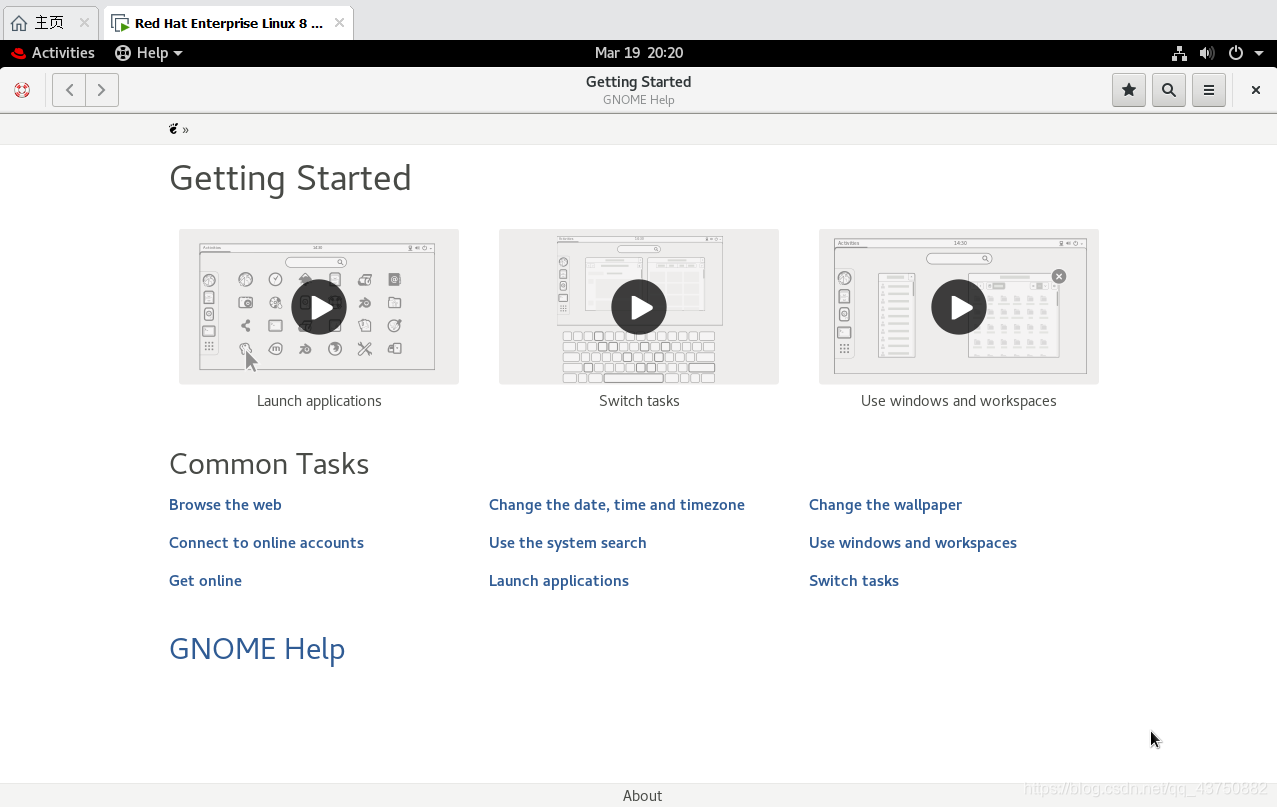The image size is (1277, 807).
Task: Open the GNOME Help heading link
Action: click(x=257, y=649)
